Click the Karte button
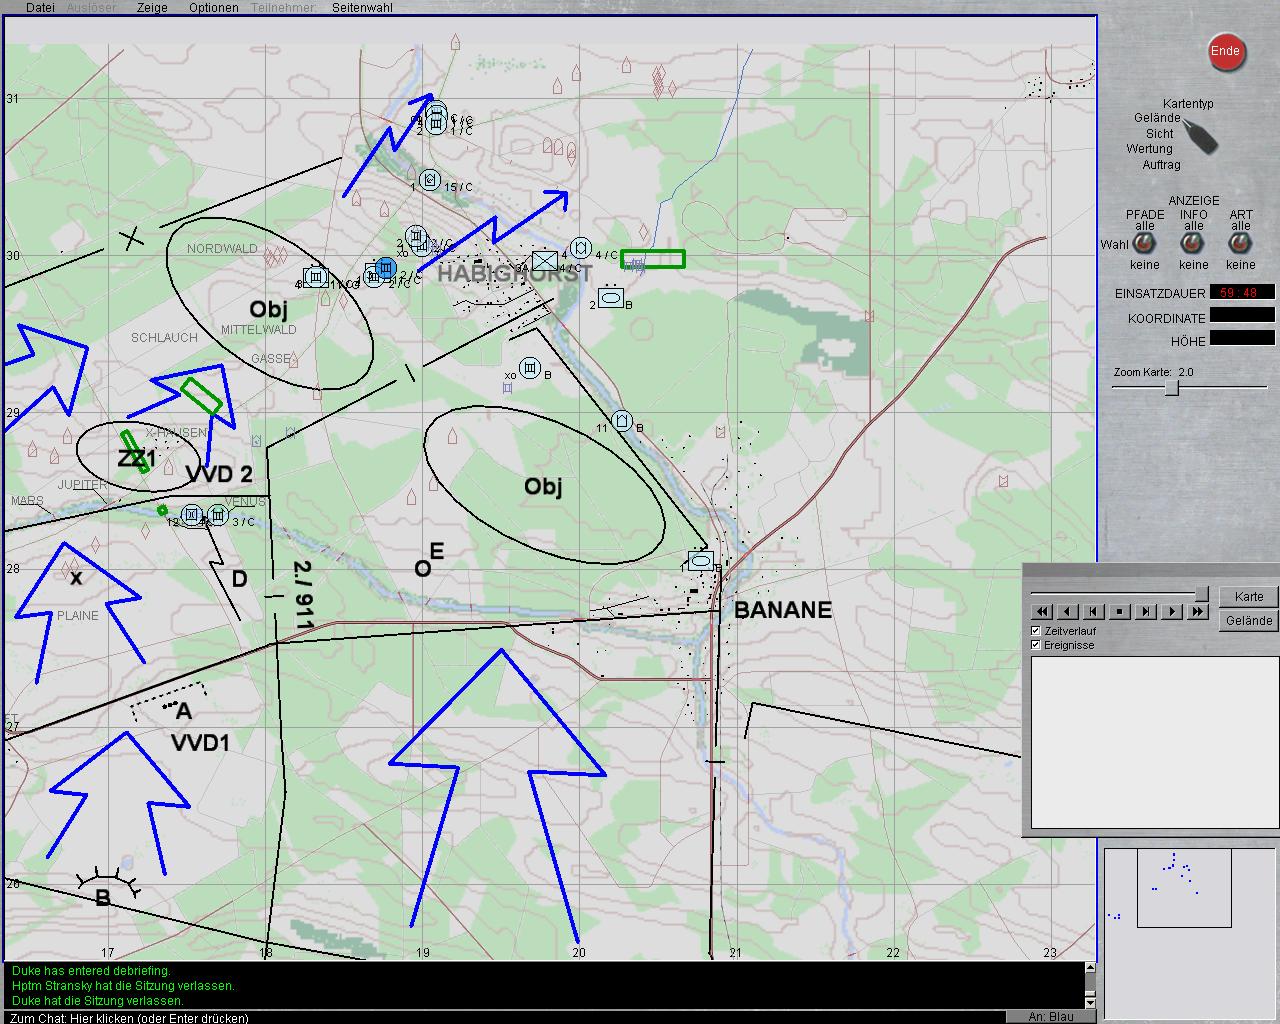 pos(1248,597)
